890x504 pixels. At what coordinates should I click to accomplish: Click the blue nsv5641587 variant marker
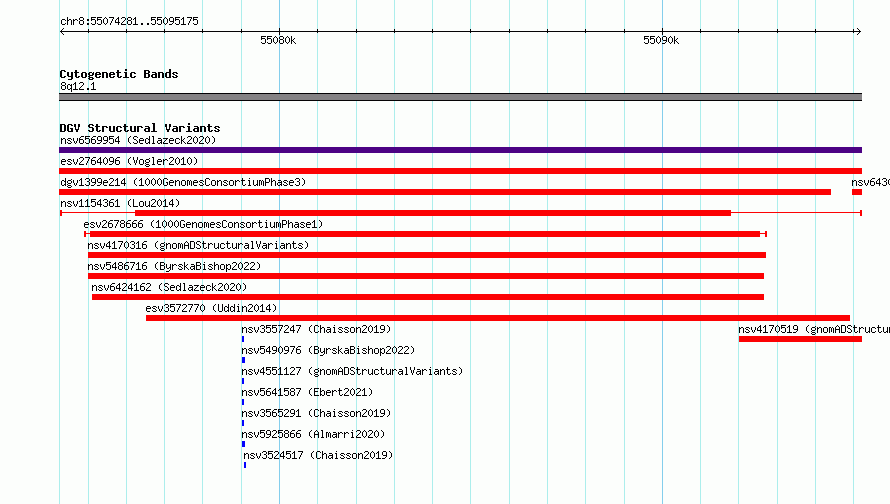[243, 402]
